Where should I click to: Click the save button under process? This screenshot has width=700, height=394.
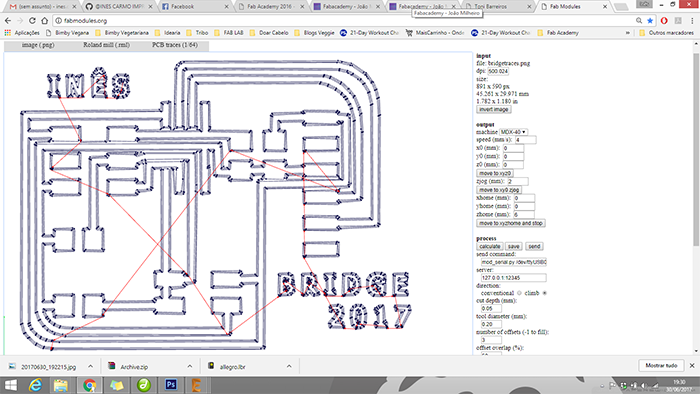(513, 246)
